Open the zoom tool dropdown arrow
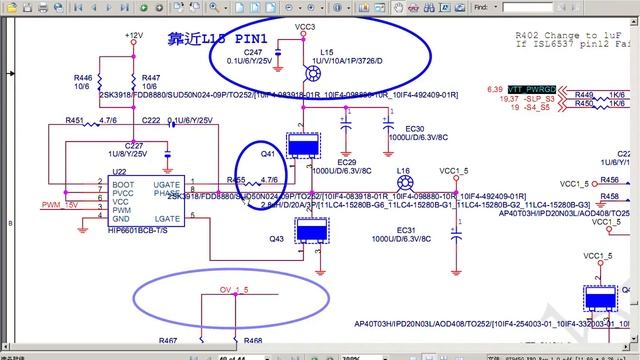 click(x=225, y=8)
